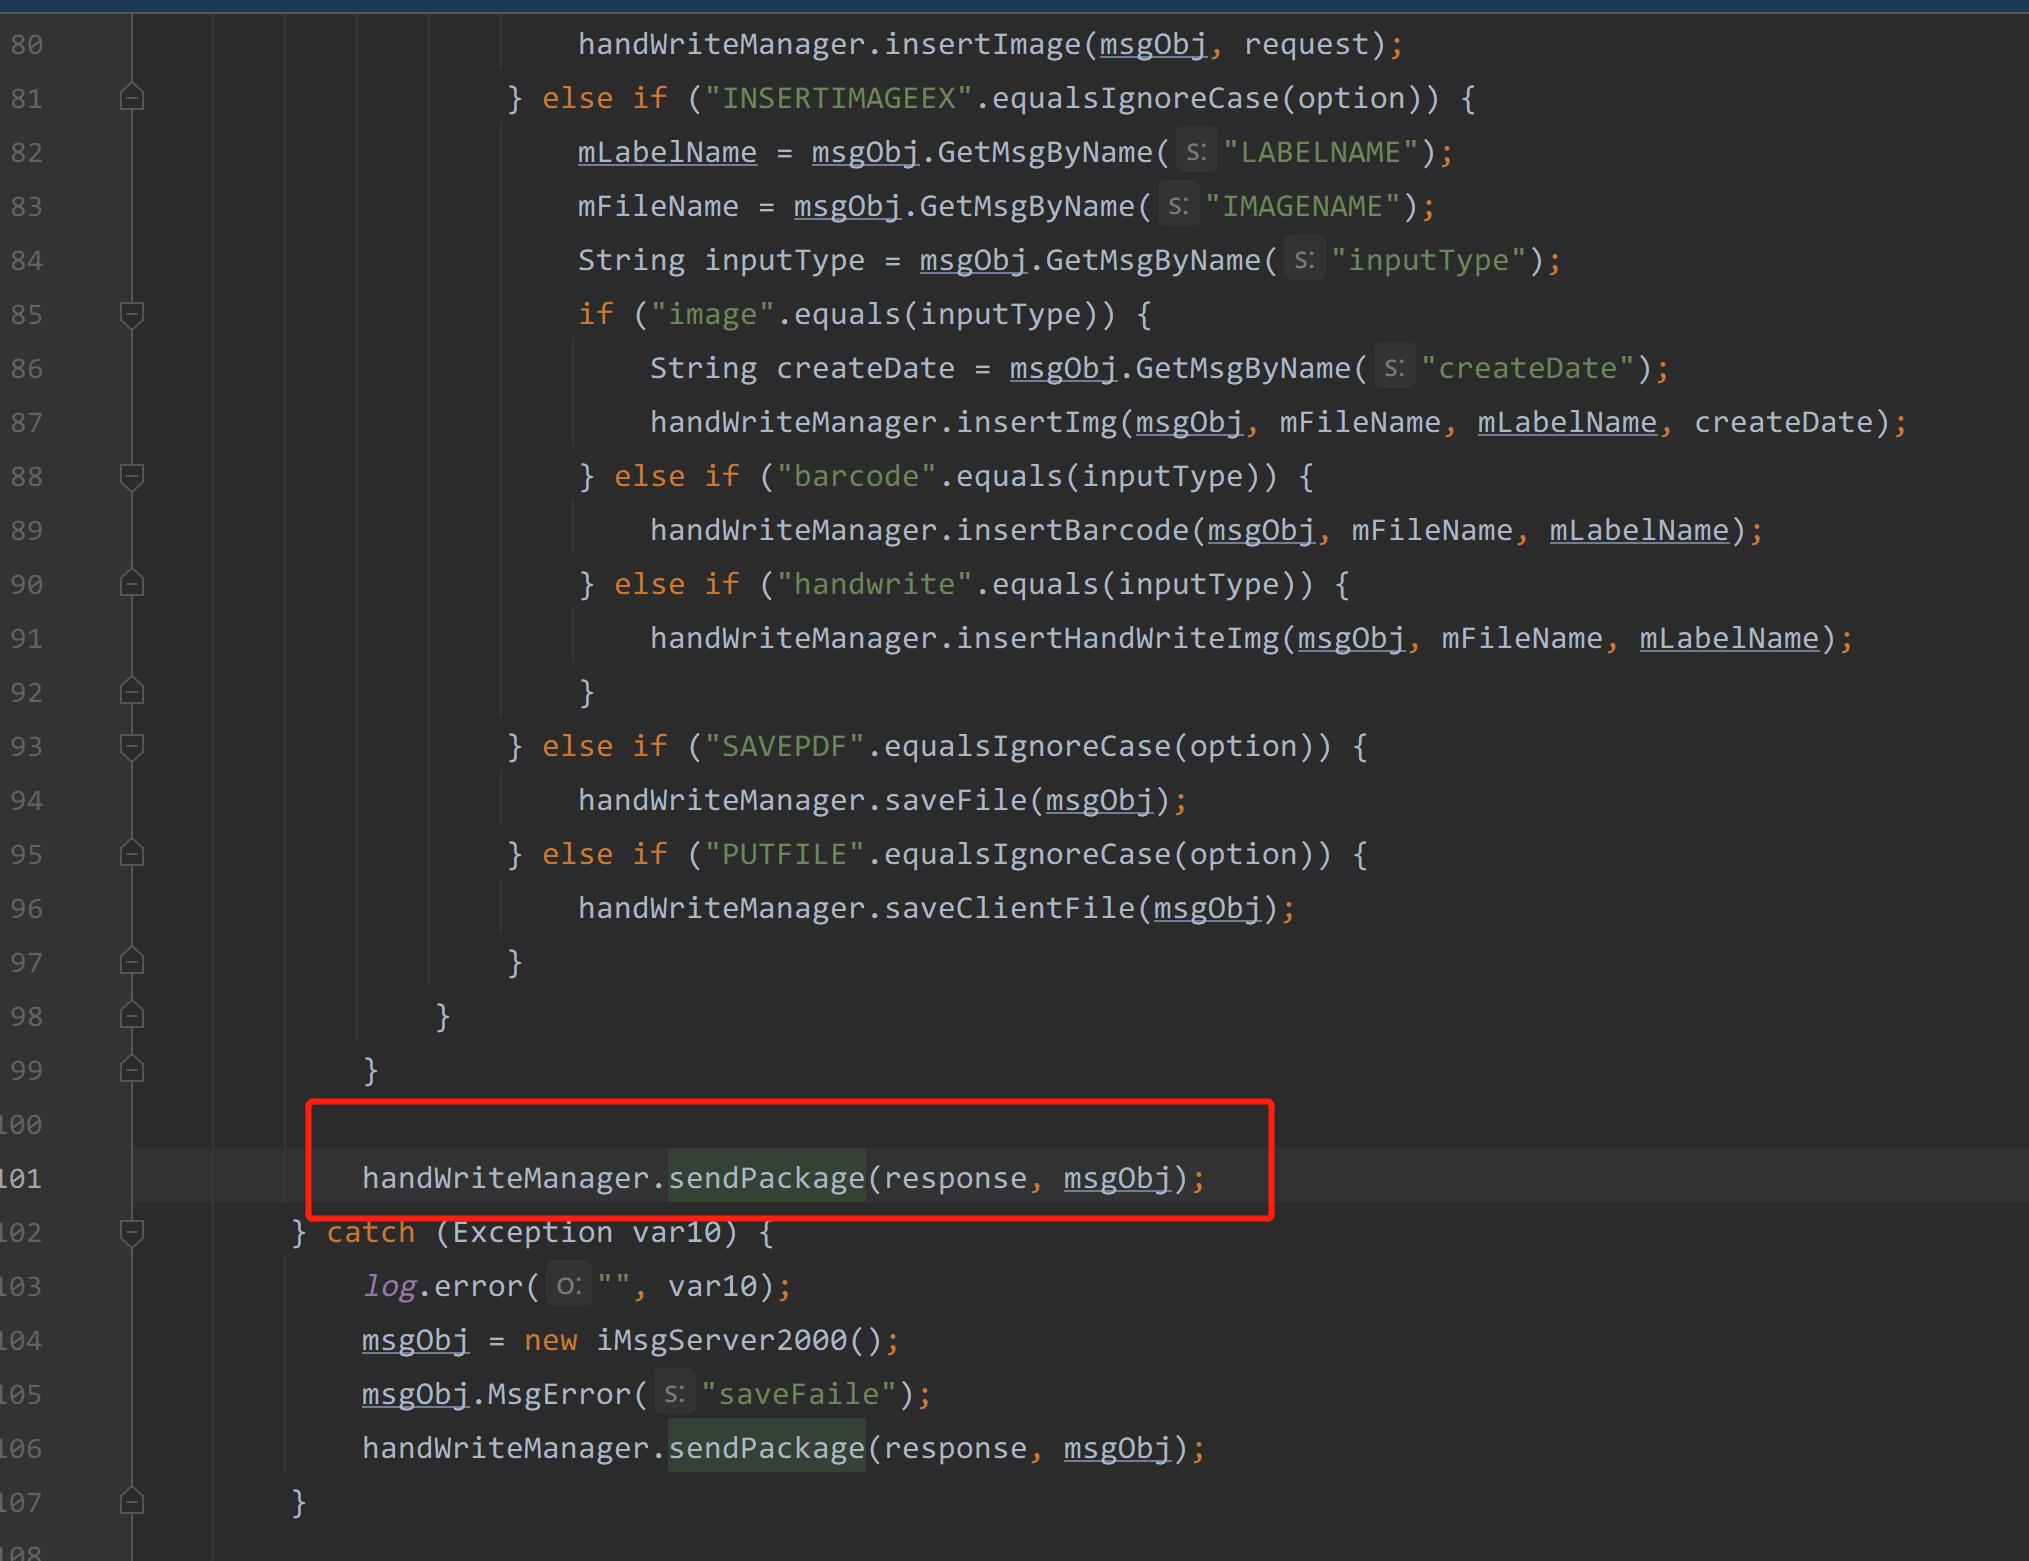Click the "SAVEPDF" string literal

coord(783,746)
